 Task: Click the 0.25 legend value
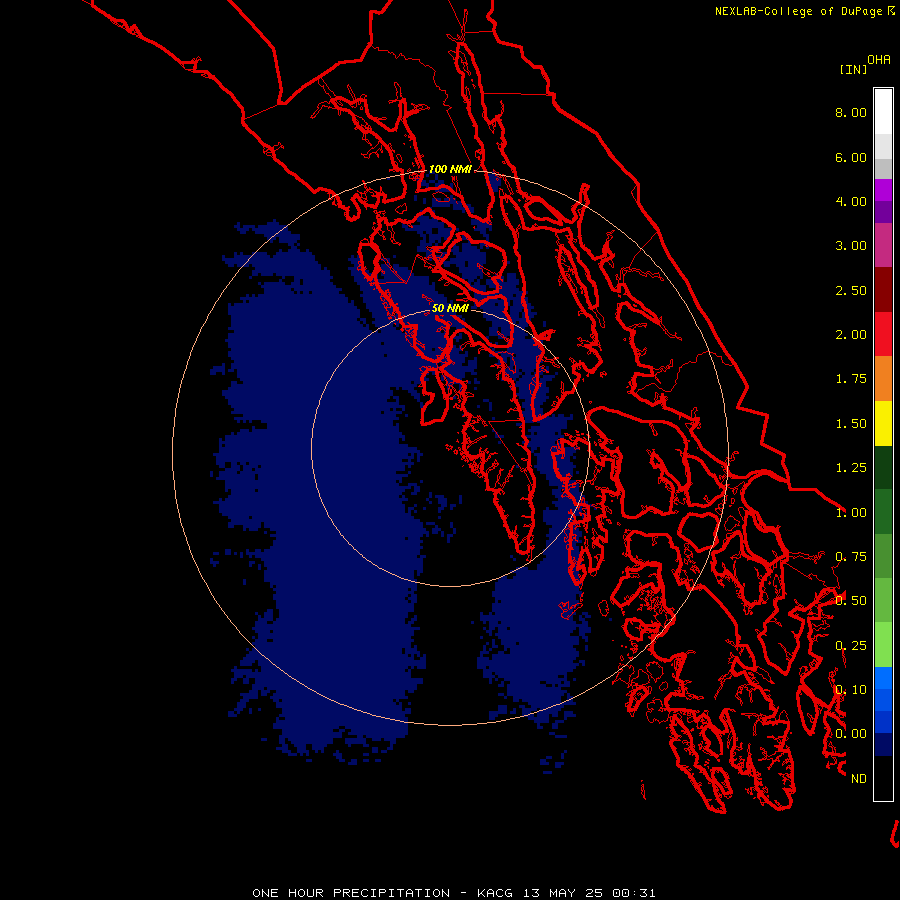pyautogui.click(x=851, y=646)
